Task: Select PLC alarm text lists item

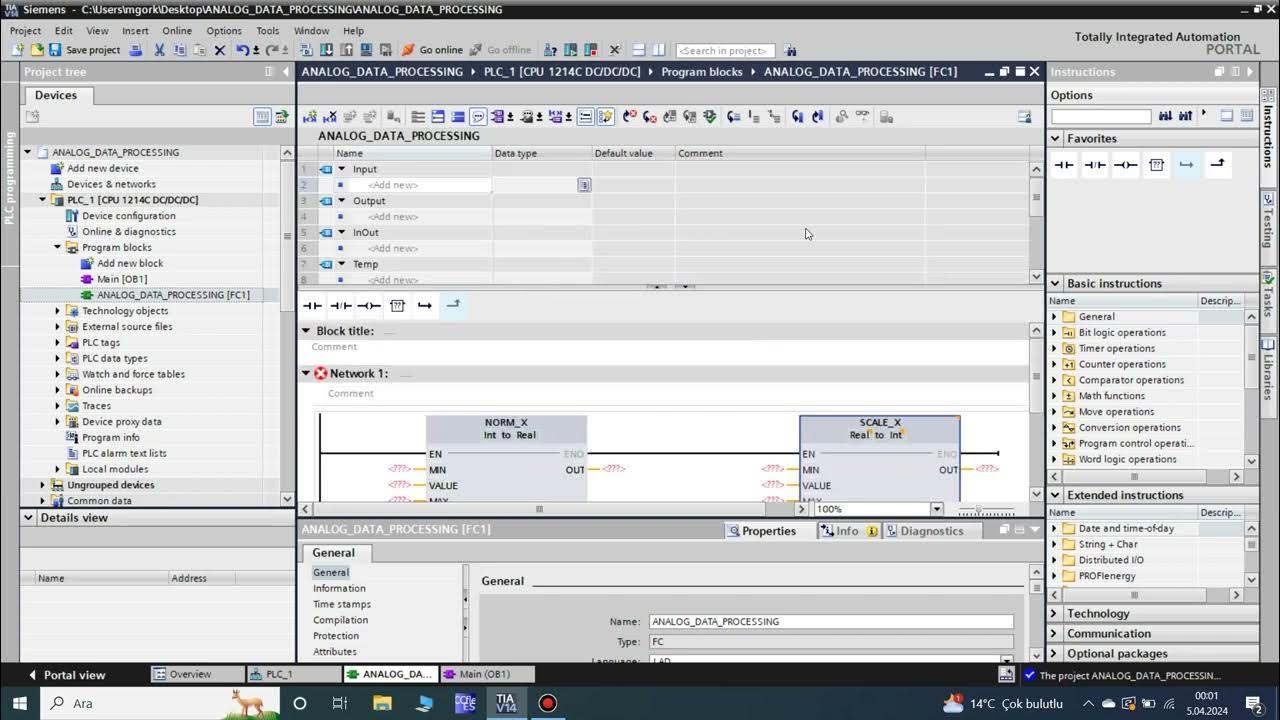Action: click(x=124, y=453)
